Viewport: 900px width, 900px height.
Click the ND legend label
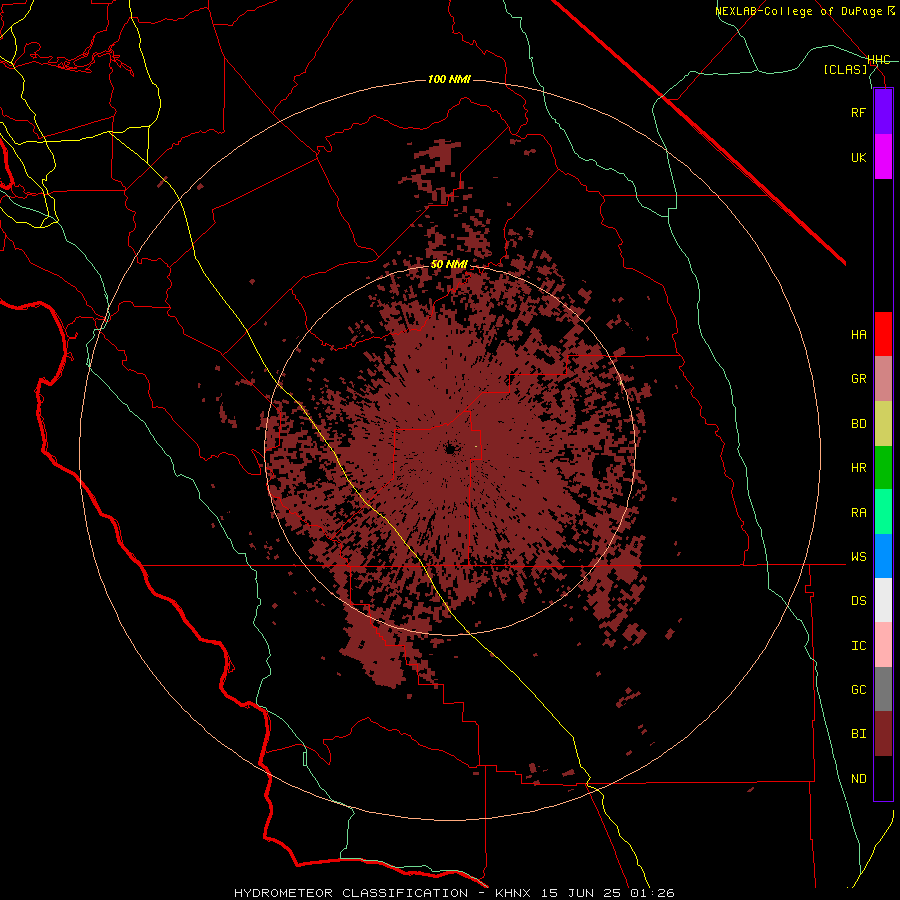[x=858, y=778]
